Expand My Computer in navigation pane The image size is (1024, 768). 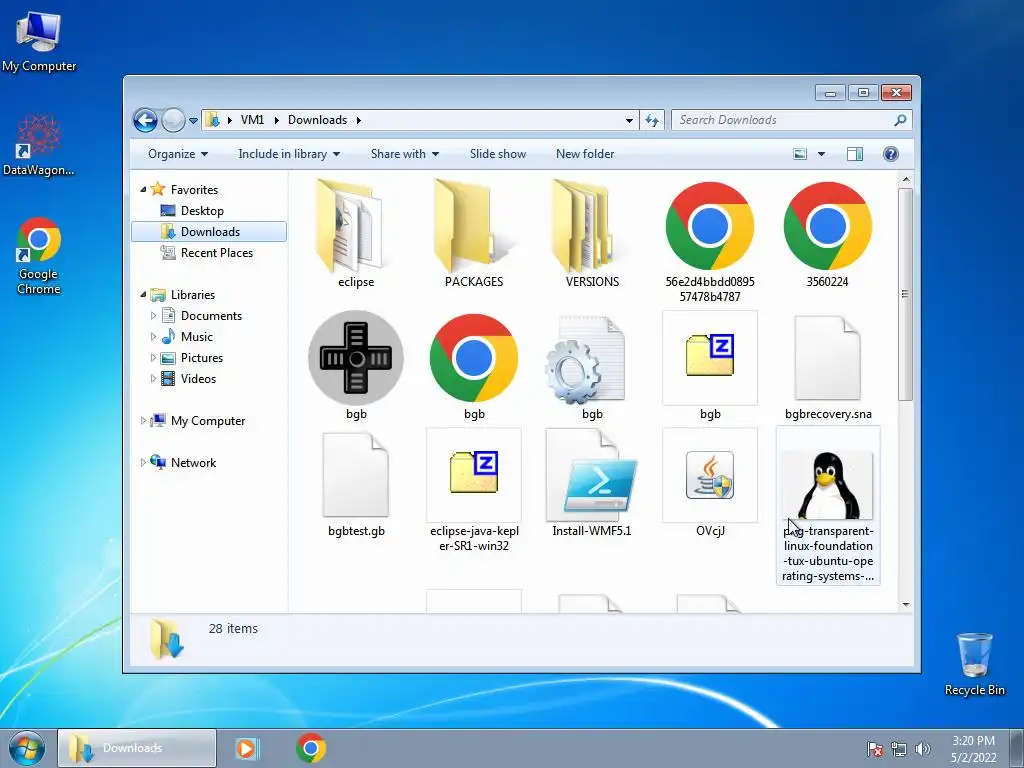[x=144, y=421]
